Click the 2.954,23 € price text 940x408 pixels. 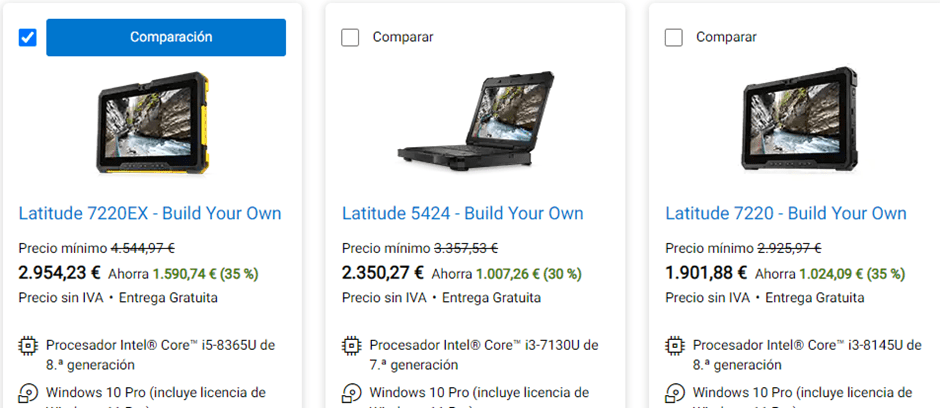coord(59,273)
